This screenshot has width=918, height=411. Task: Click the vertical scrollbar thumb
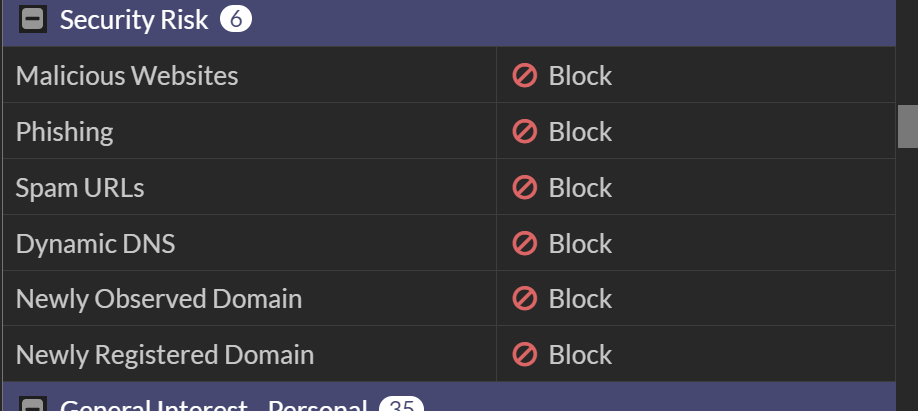point(907,126)
